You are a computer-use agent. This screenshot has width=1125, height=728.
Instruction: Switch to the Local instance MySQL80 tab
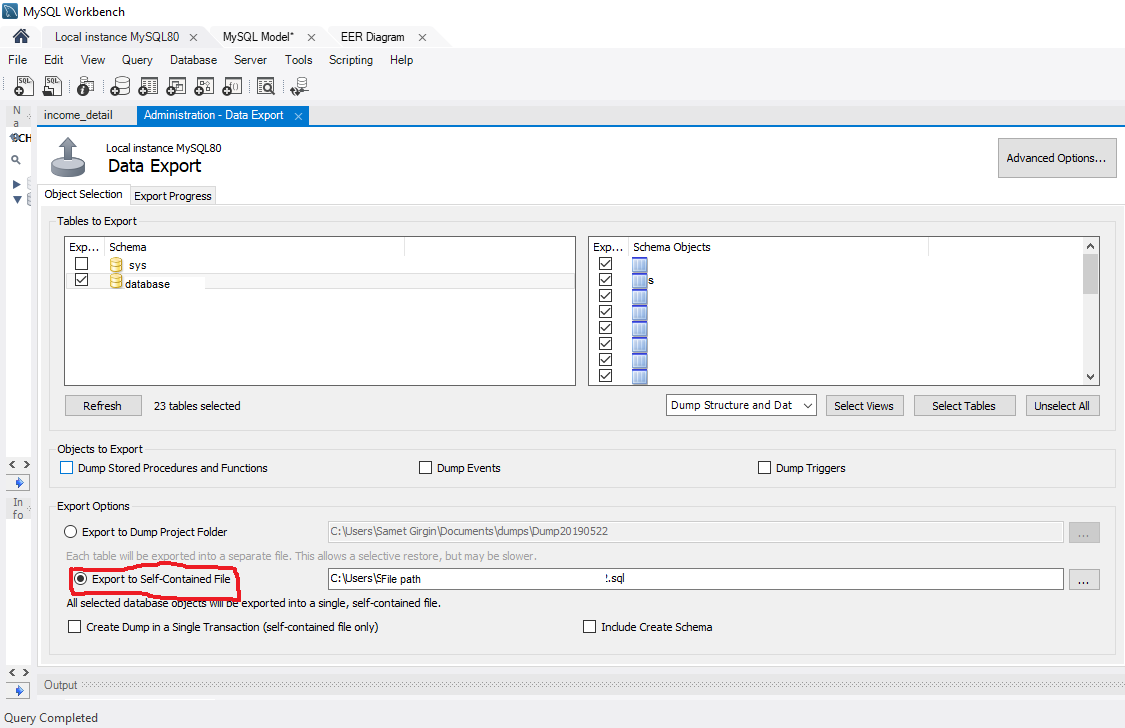pyautogui.click(x=117, y=37)
